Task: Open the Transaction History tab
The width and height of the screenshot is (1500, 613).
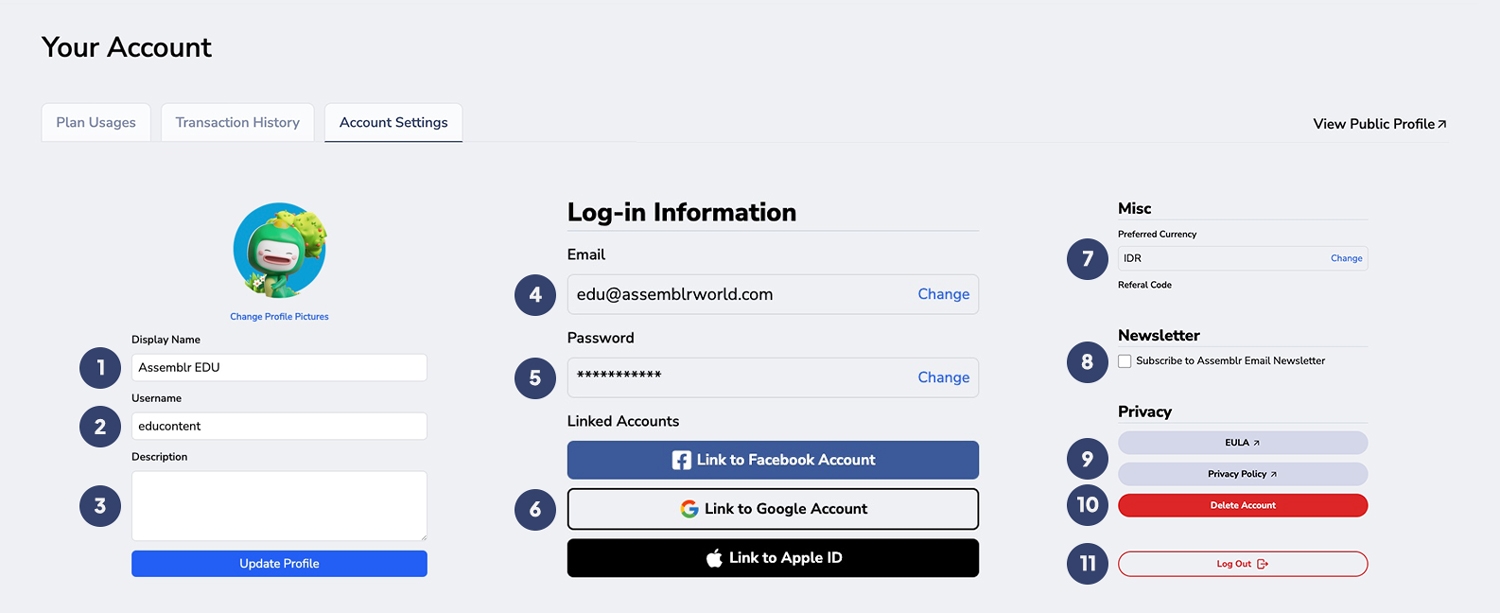Action: point(238,123)
